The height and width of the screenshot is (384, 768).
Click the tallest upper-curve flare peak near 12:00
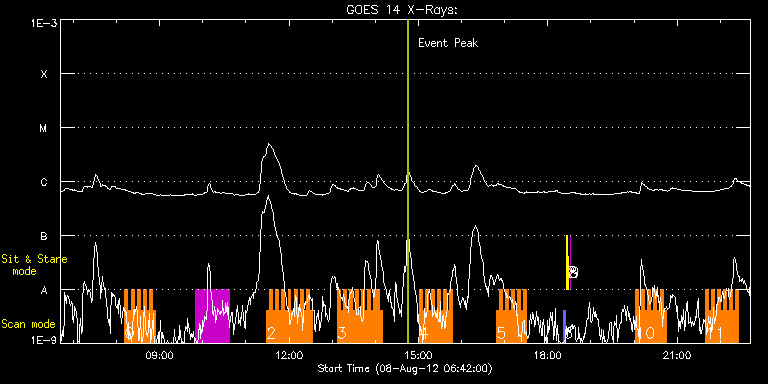(x=268, y=144)
